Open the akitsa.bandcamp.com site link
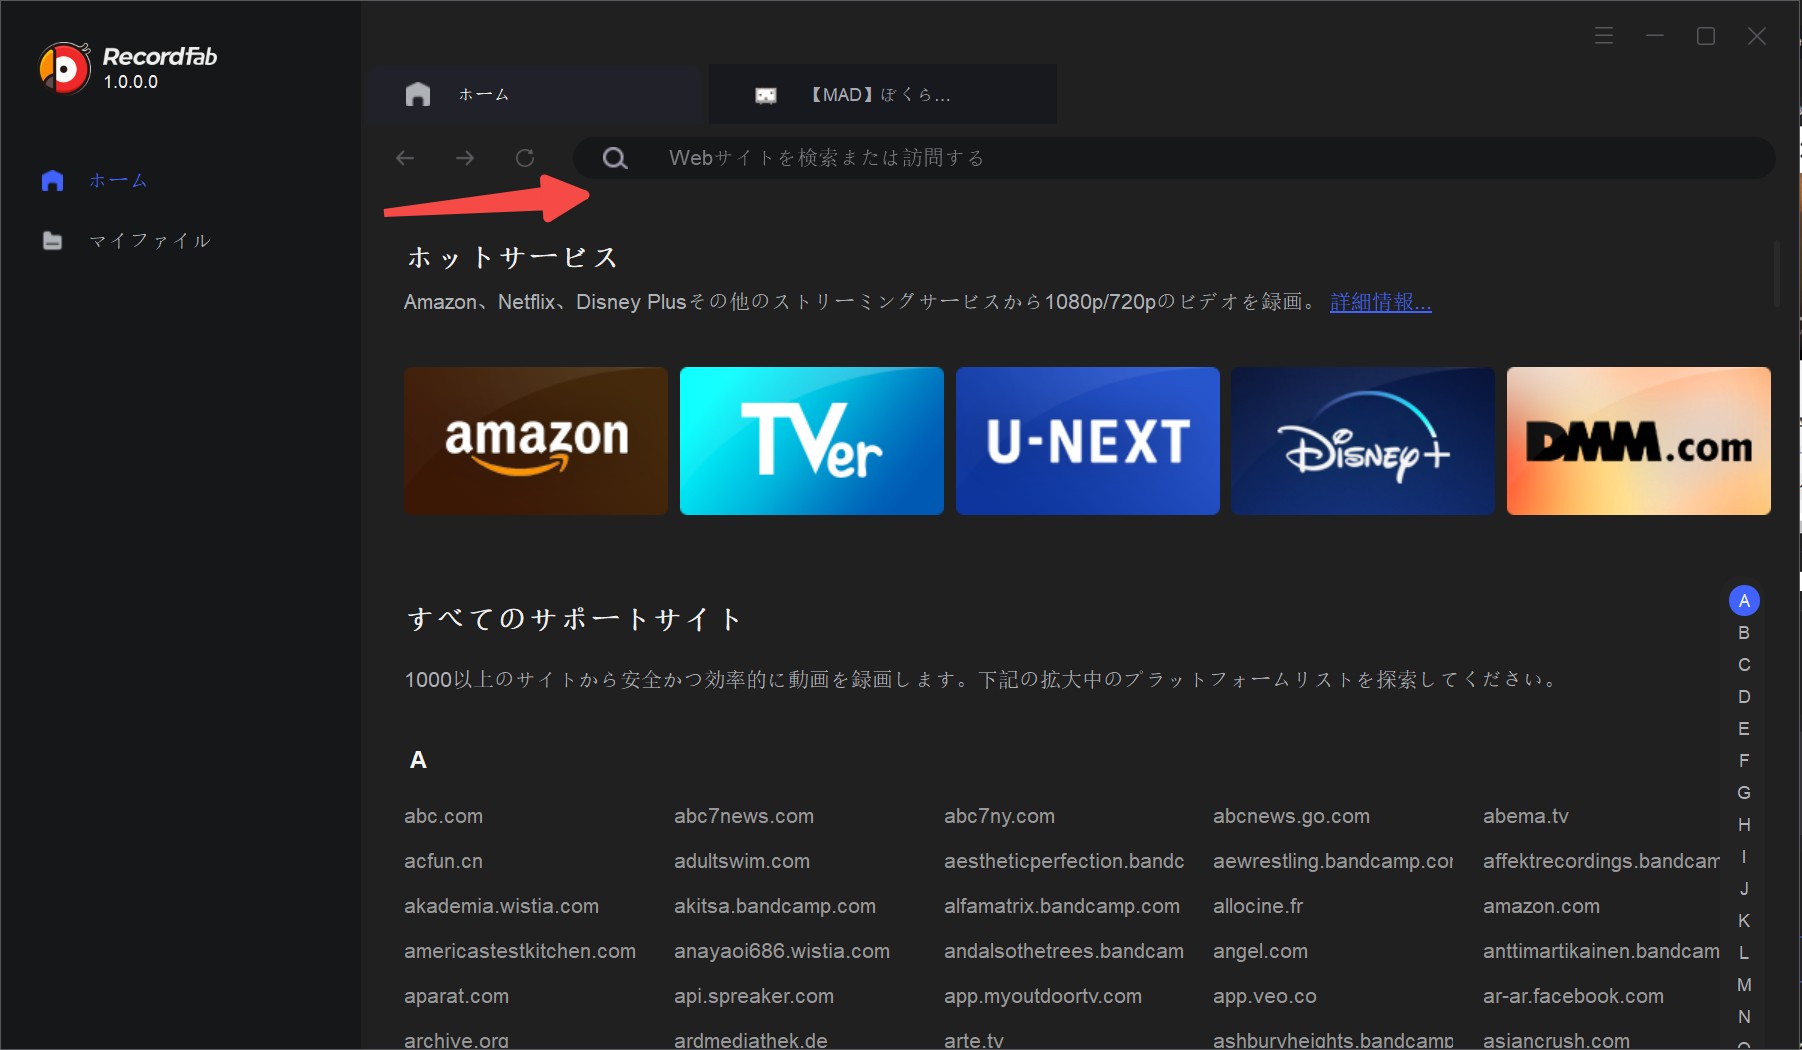1802x1050 pixels. [x=775, y=906]
